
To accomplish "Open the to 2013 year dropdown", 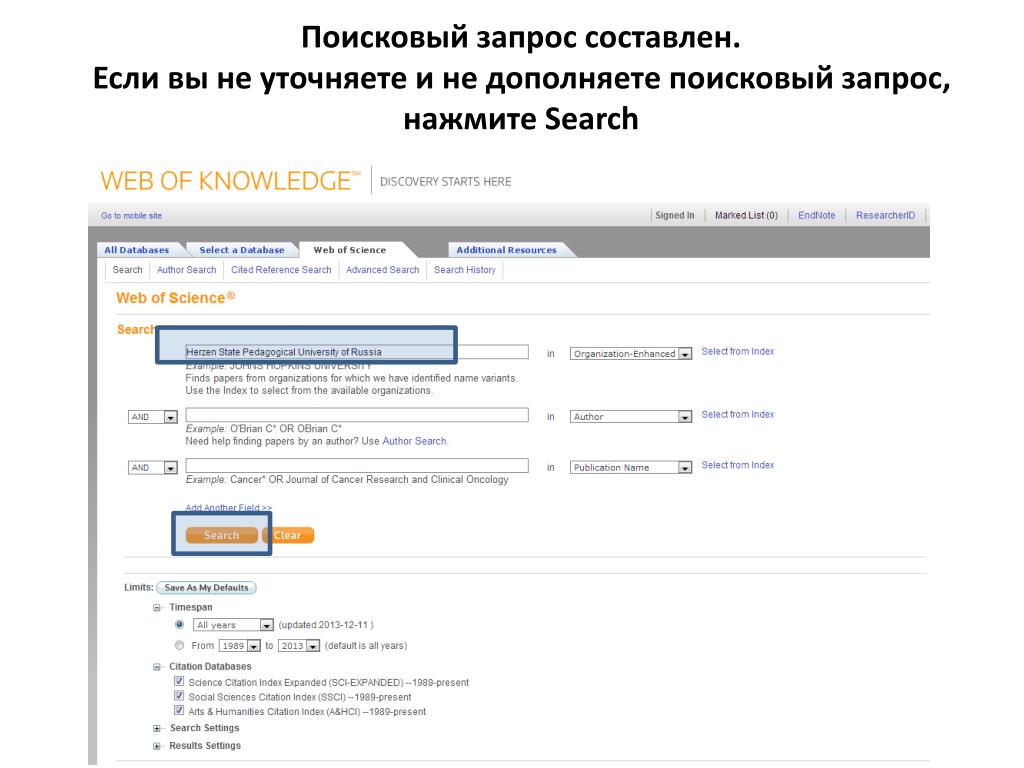I will 298,646.
